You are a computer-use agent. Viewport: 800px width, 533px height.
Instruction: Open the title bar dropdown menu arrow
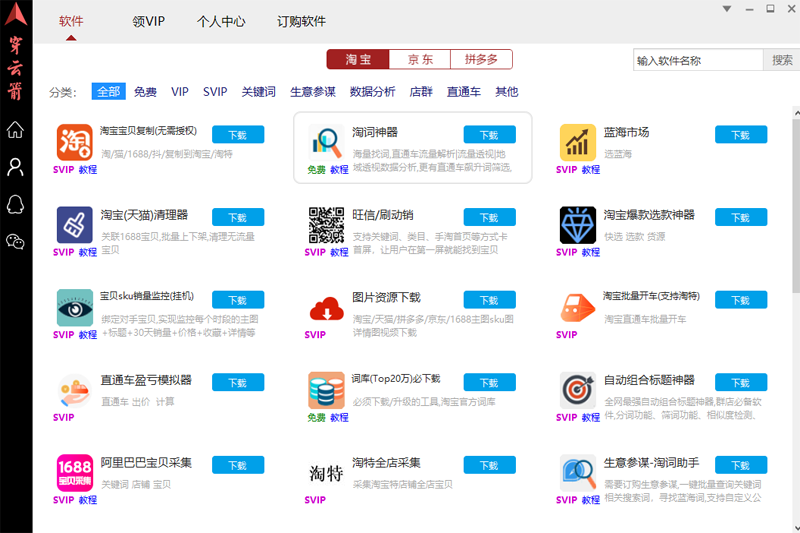[728, 9]
